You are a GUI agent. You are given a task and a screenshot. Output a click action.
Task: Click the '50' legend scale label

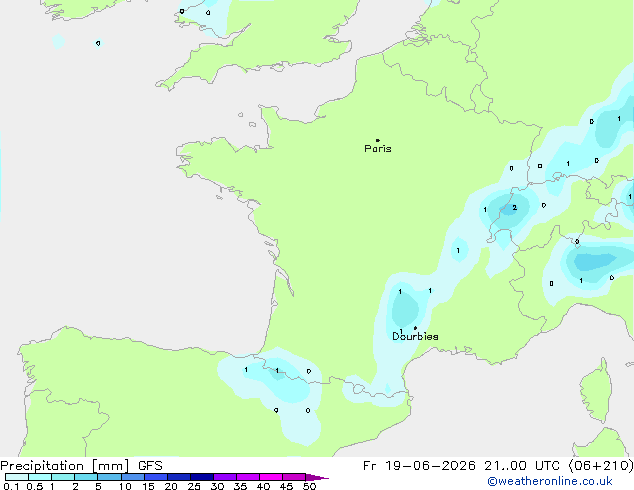(309, 486)
